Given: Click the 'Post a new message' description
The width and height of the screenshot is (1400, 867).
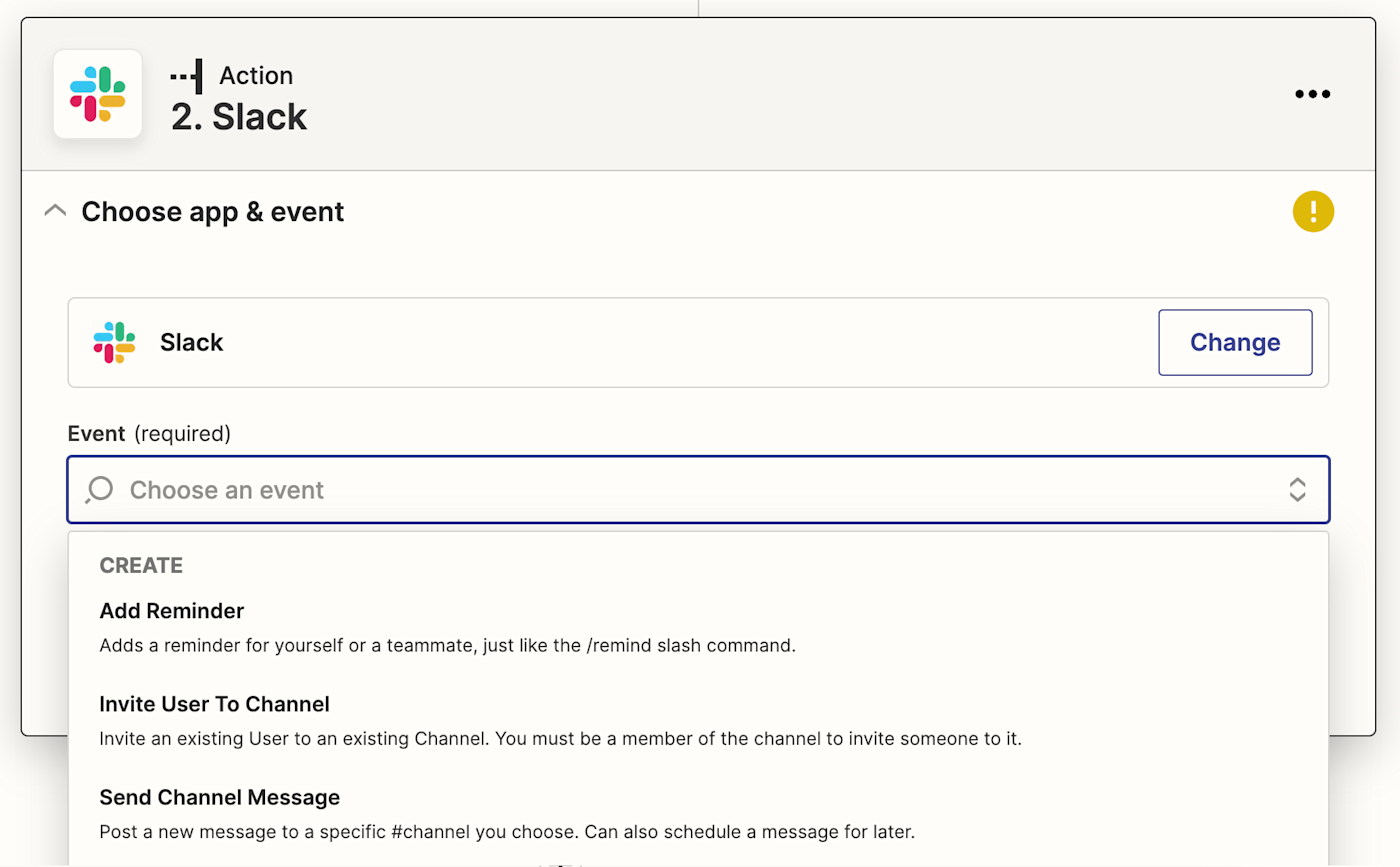Looking at the screenshot, I should click(x=507, y=832).
